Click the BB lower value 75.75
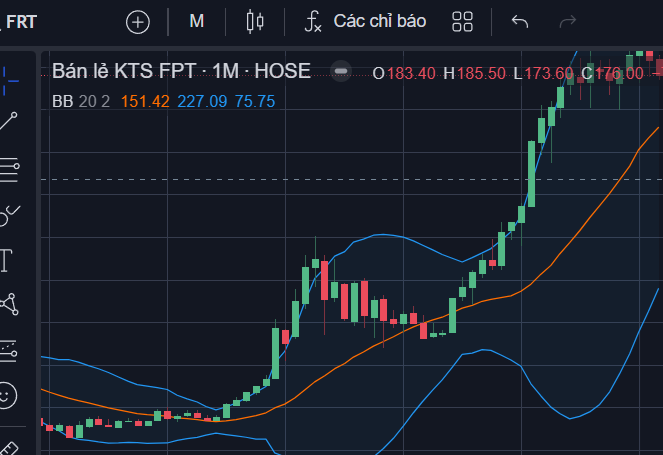Viewport: 663px width, 455px height. [255, 101]
